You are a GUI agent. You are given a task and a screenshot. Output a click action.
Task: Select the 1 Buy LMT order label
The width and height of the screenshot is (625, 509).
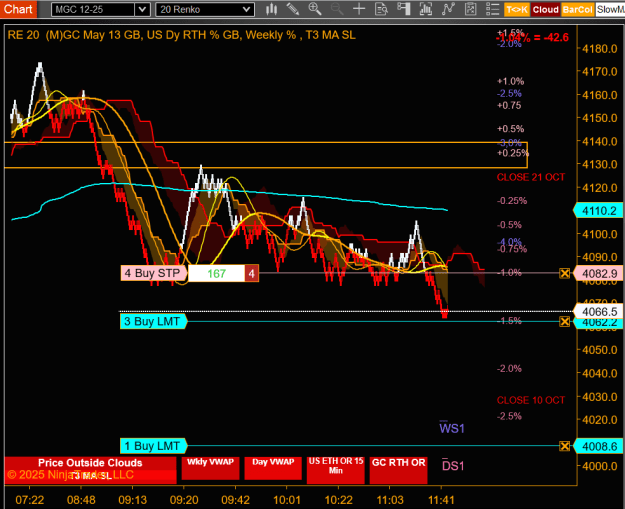coord(153,446)
